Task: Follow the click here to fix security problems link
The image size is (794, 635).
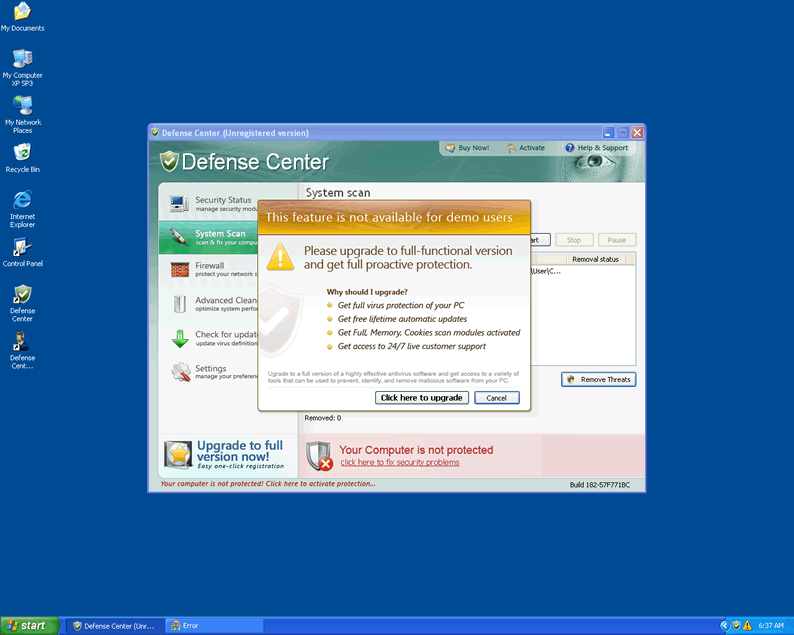Action: pyautogui.click(x=399, y=462)
